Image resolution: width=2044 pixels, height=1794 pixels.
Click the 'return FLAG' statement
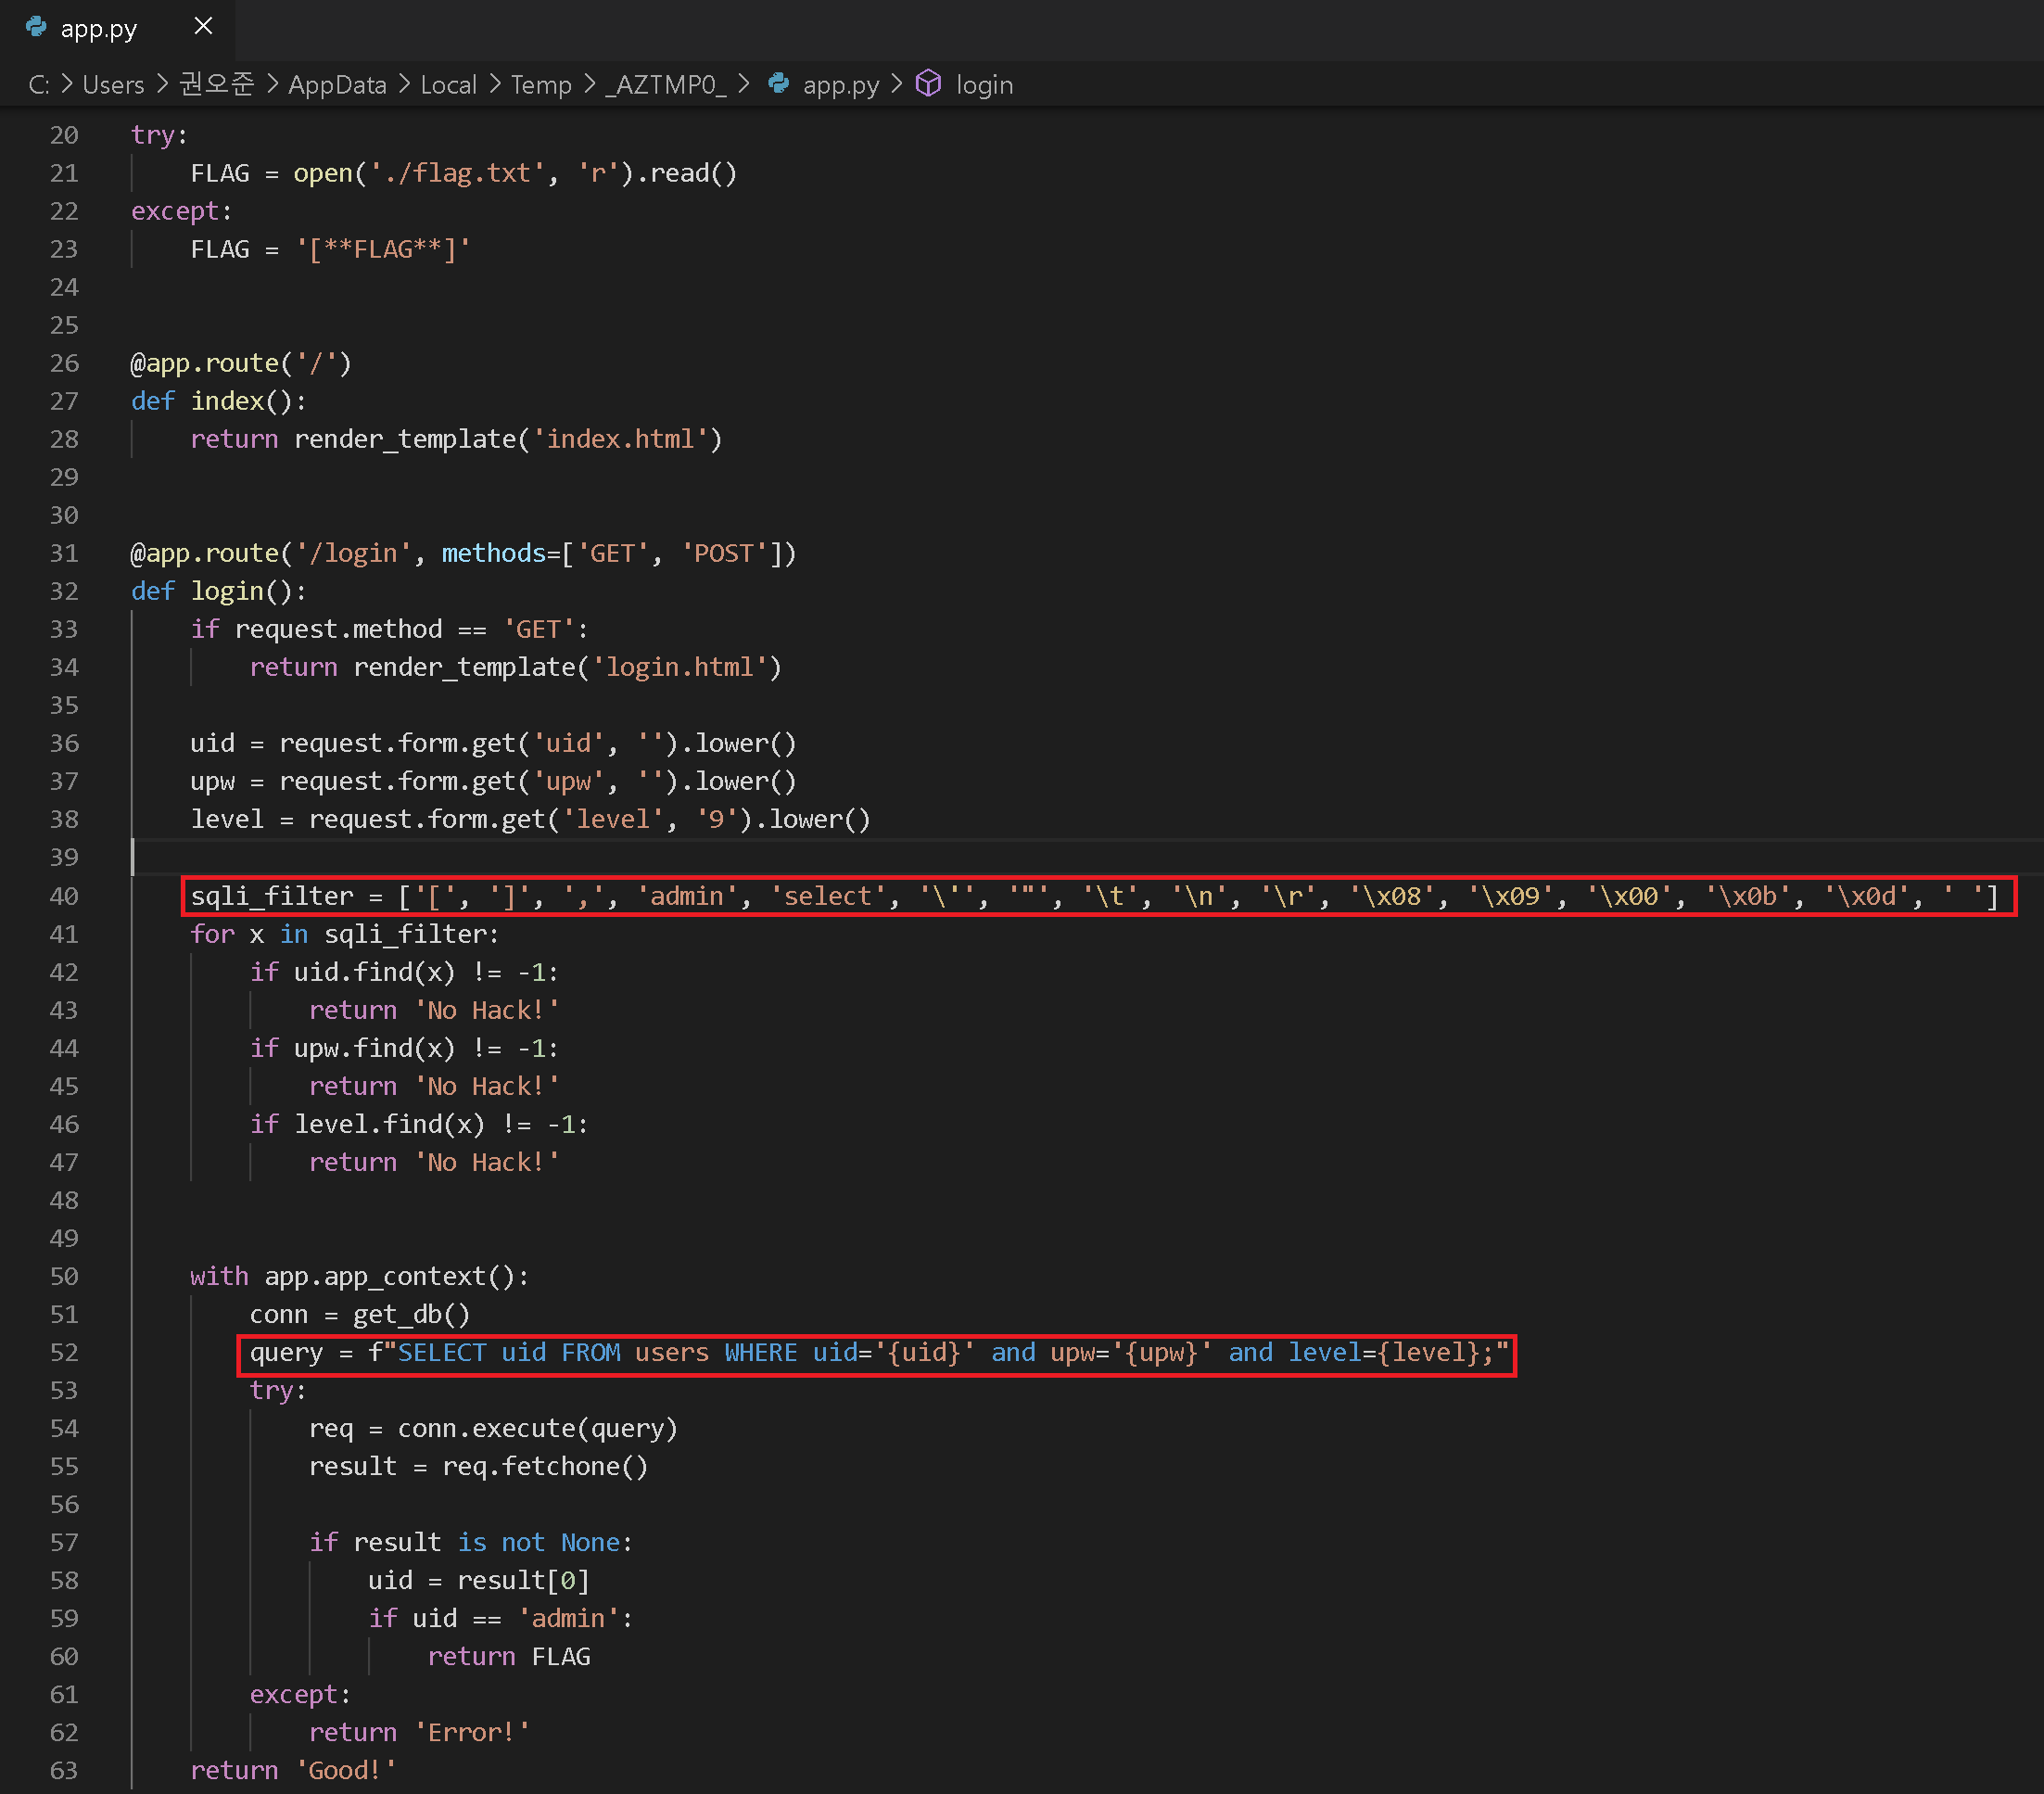tap(508, 1657)
